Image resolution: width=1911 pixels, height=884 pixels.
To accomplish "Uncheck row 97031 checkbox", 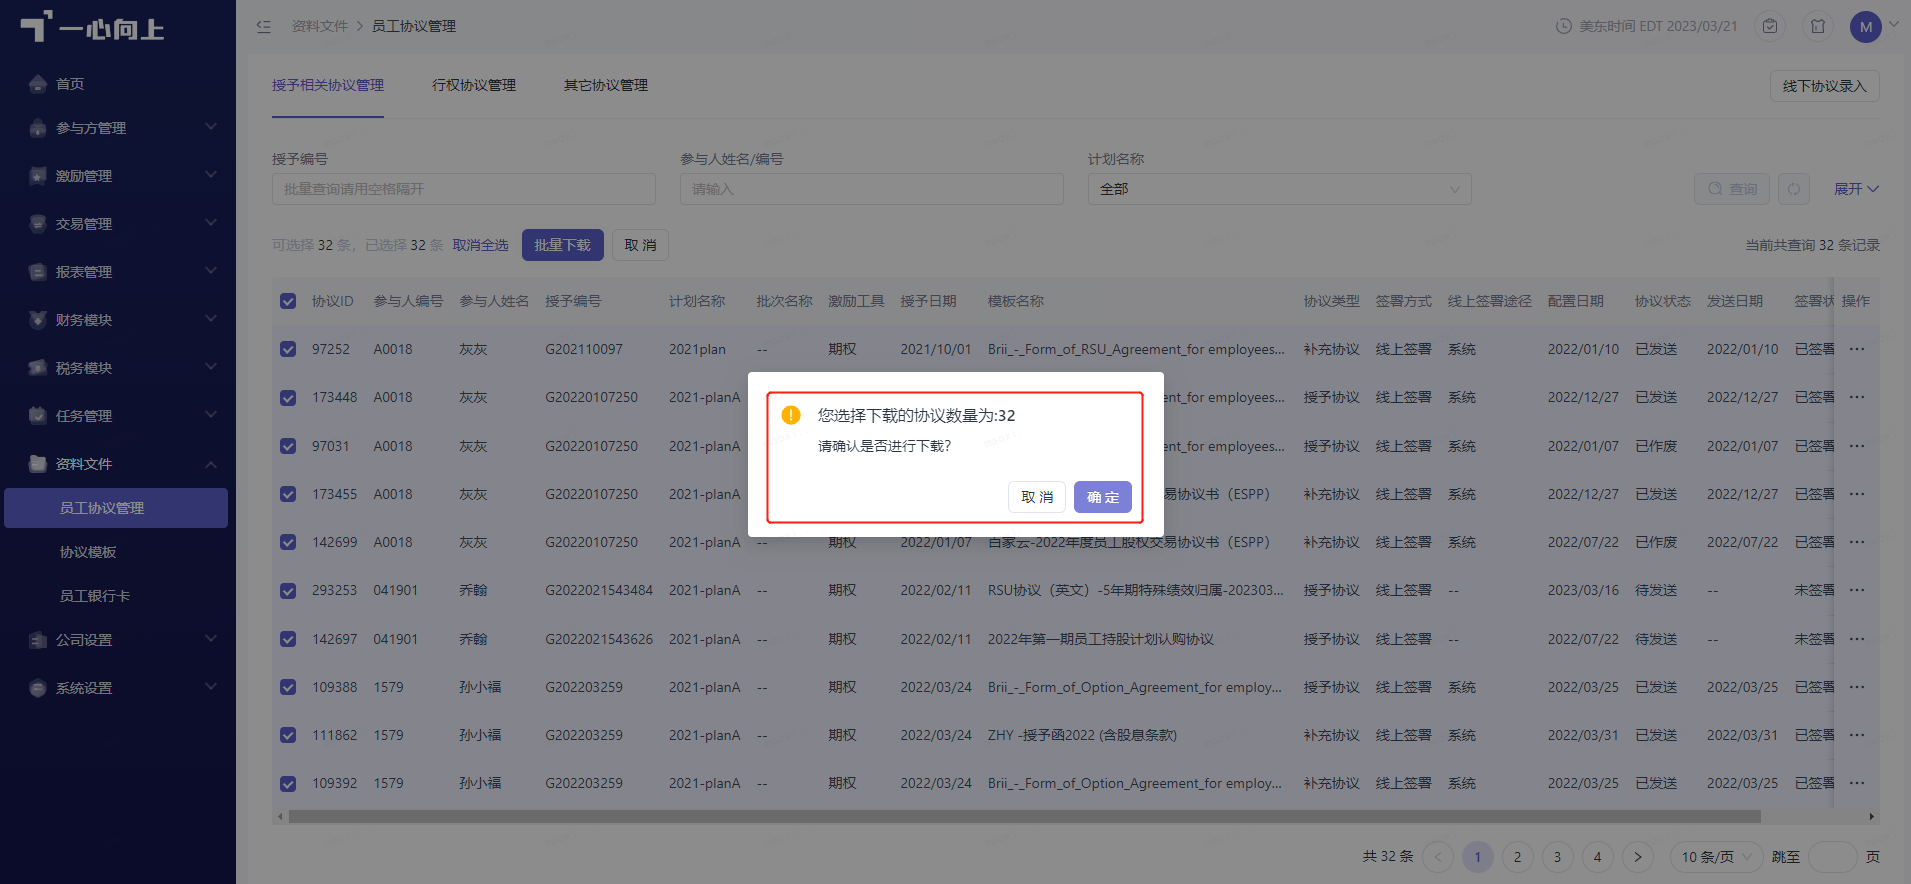I will pos(288,446).
